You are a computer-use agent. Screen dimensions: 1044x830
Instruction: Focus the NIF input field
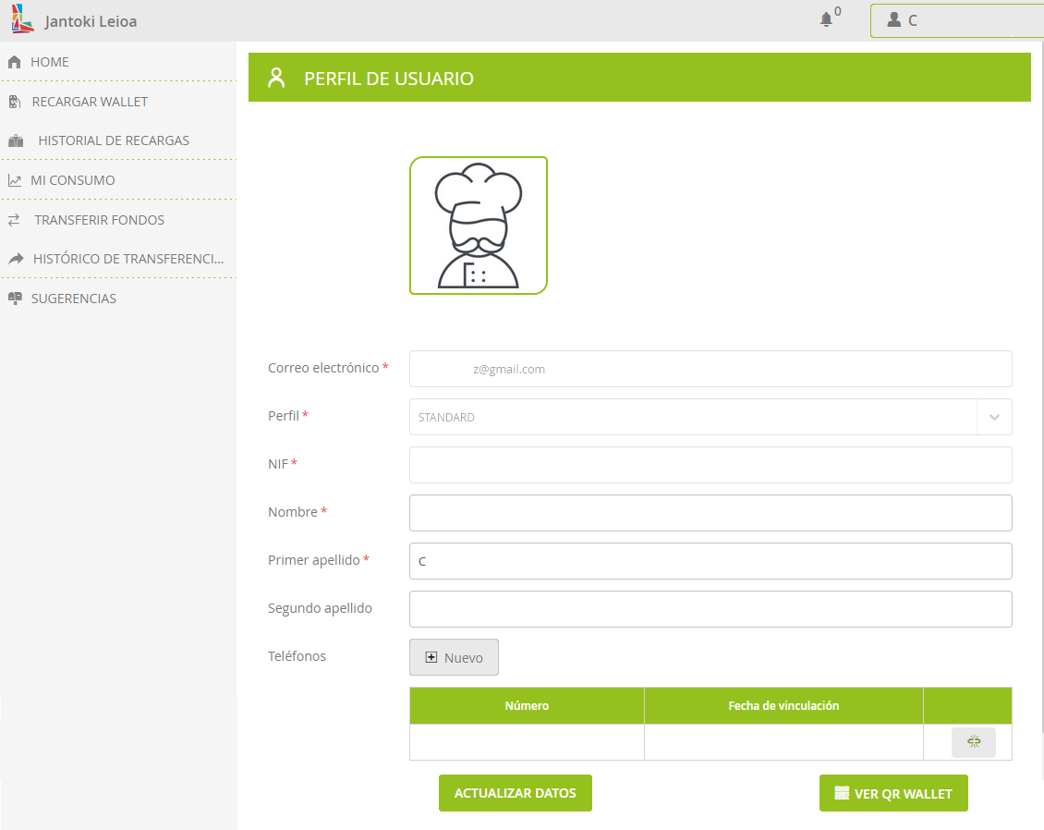tap(710, 465)
